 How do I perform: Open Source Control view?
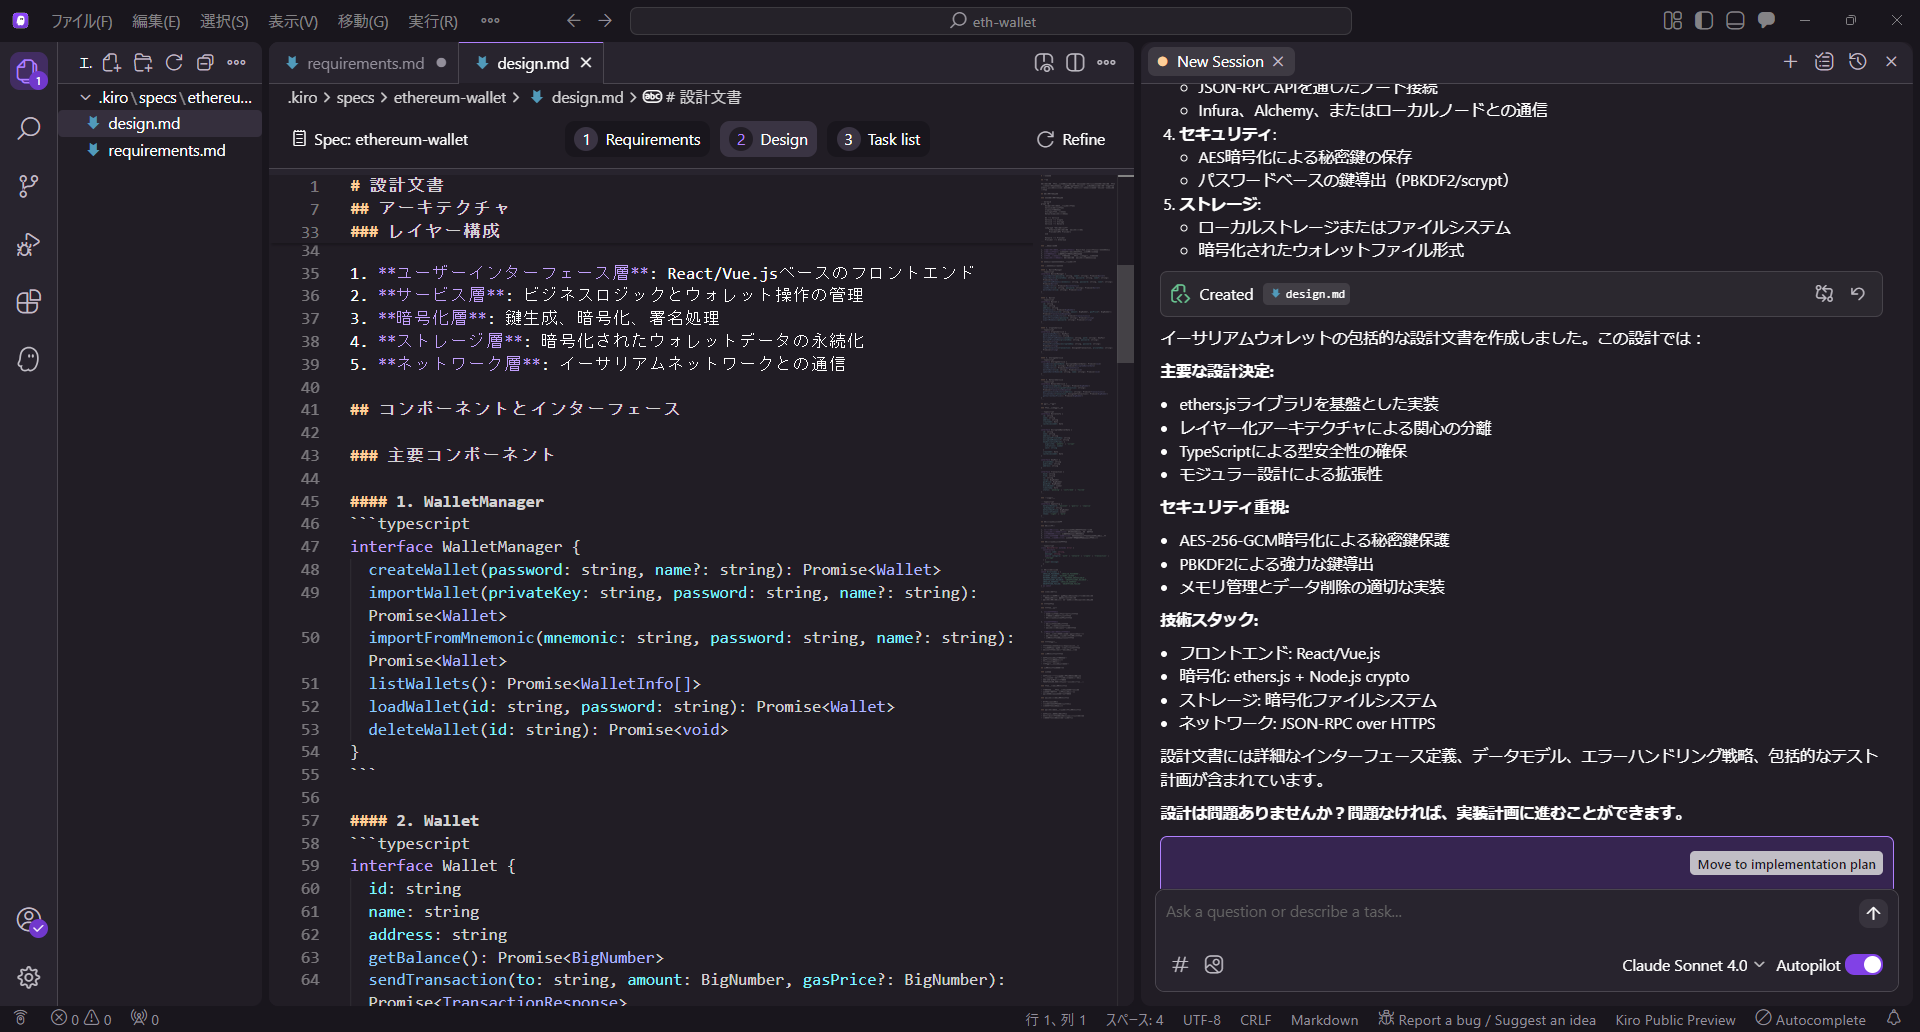coord(28,186)
